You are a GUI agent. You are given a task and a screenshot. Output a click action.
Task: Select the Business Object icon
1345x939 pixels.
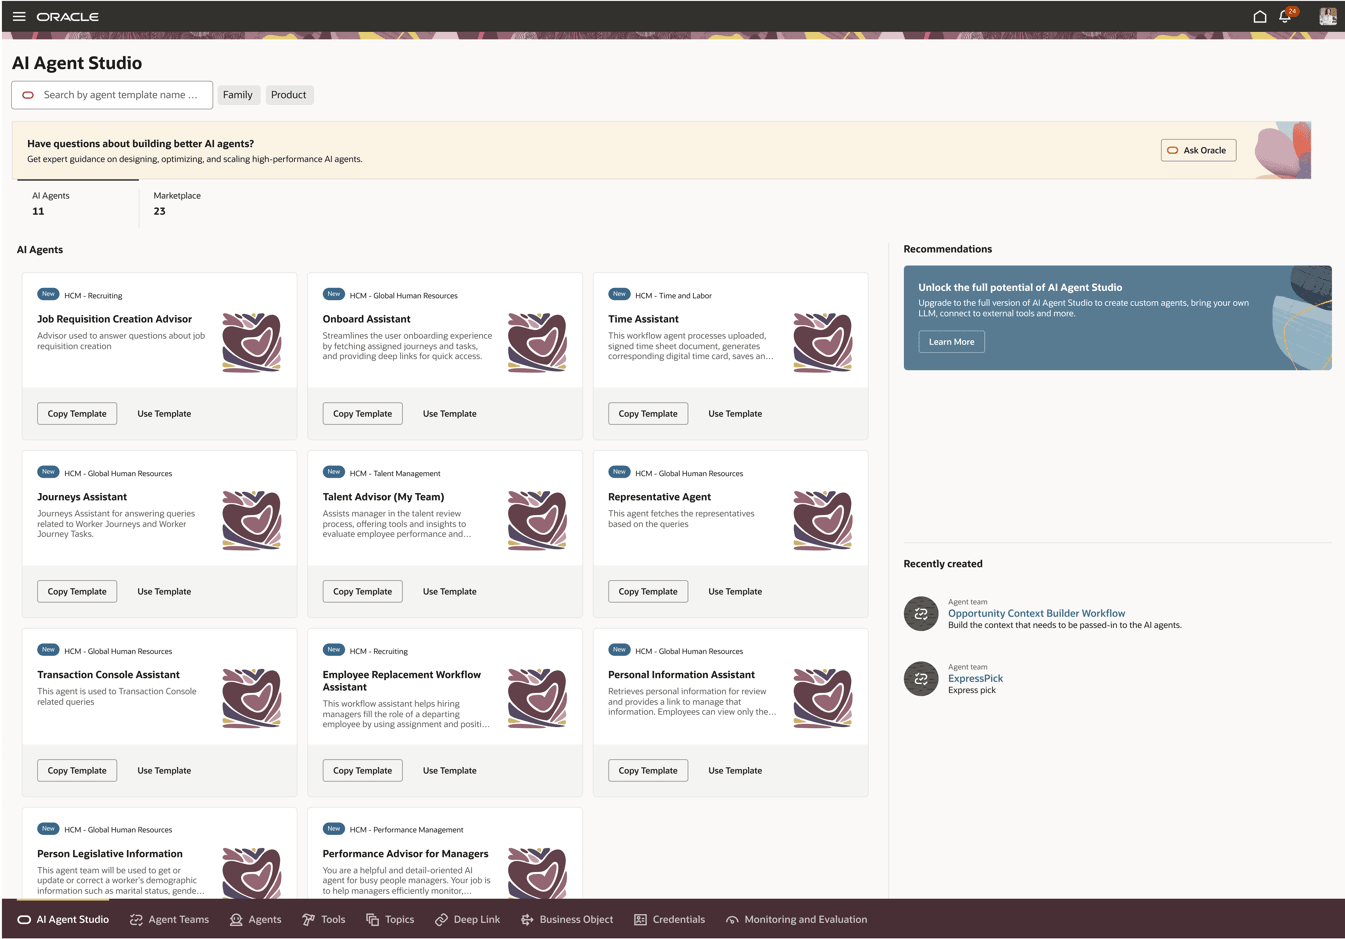tap(566, 919)
